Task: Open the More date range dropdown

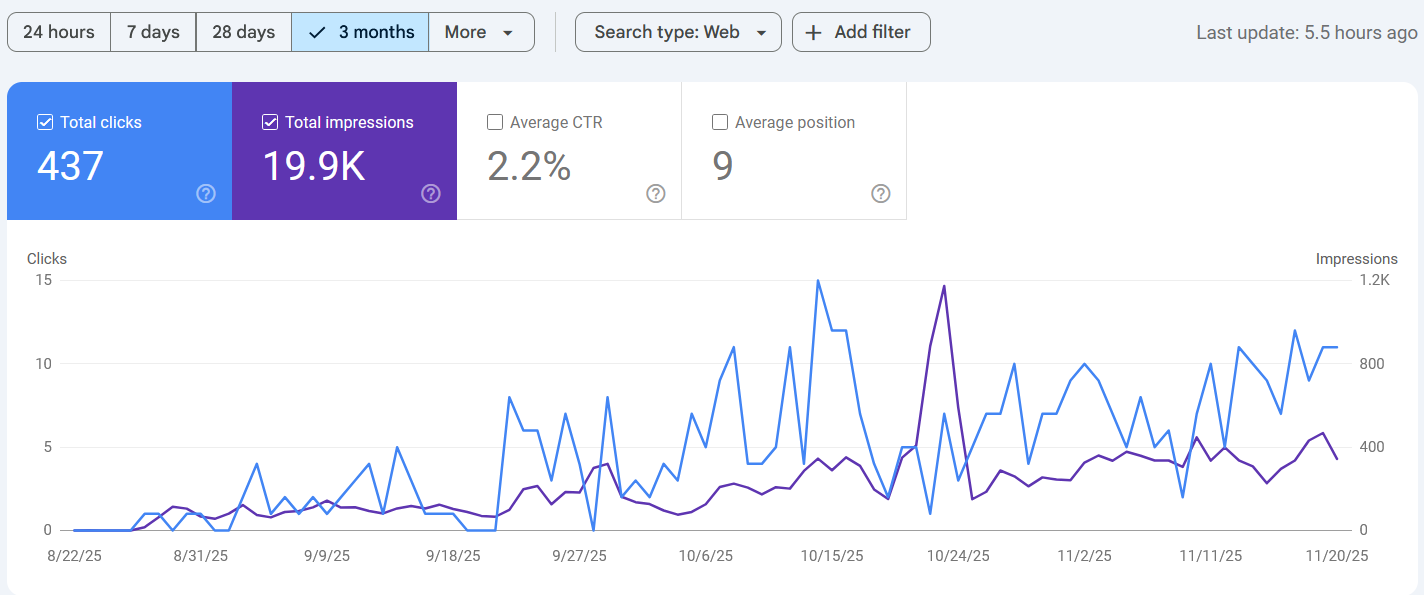Action: pyautogui.click(x=481, y=32)
